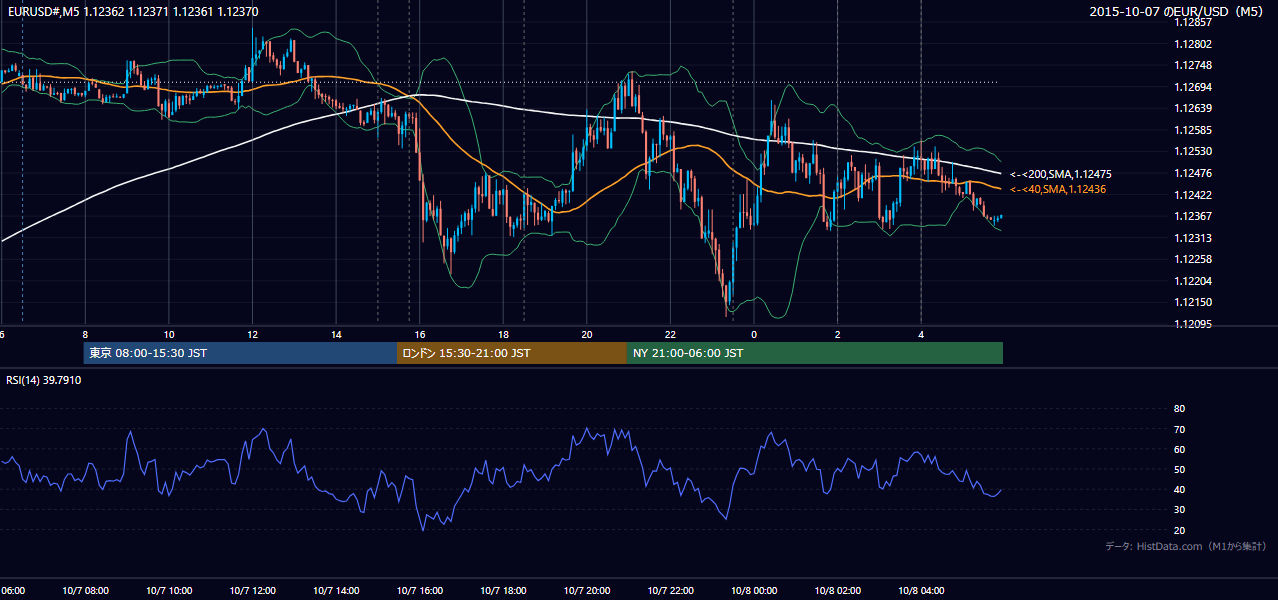This screenshot has width=1278, height=600.
Task: Select the NY 21:00-06:00 JST session bar
Action: coord(815,353)
